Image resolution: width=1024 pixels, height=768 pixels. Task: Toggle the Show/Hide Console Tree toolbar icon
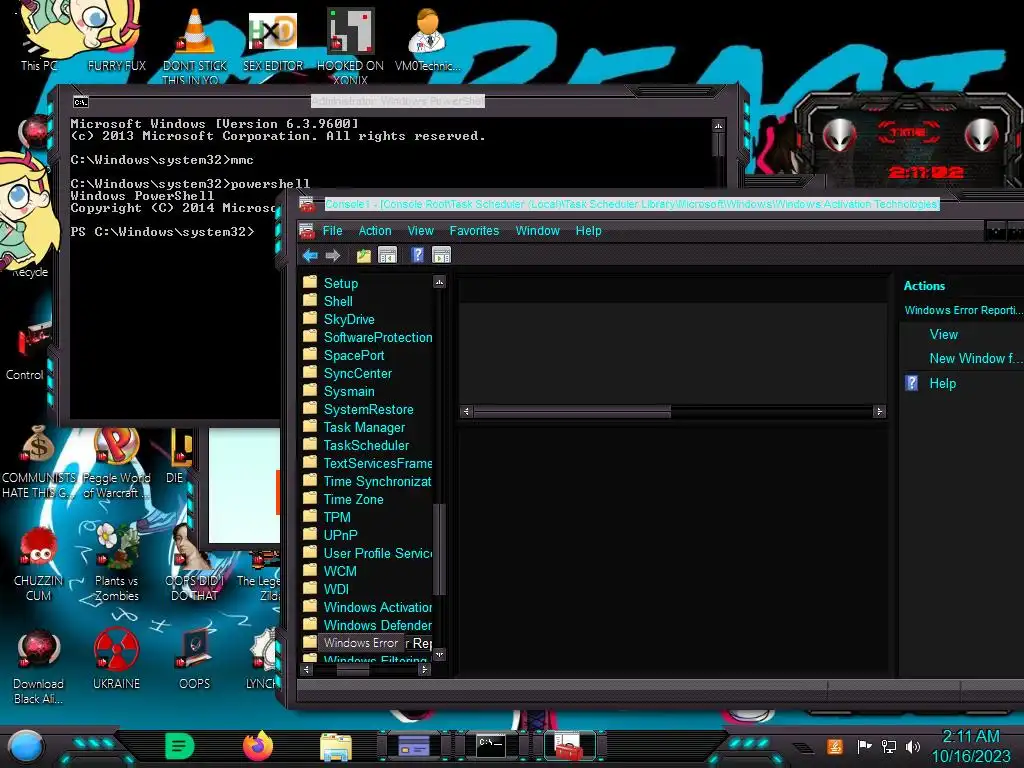pyautogui.click(x=387, y=255)
